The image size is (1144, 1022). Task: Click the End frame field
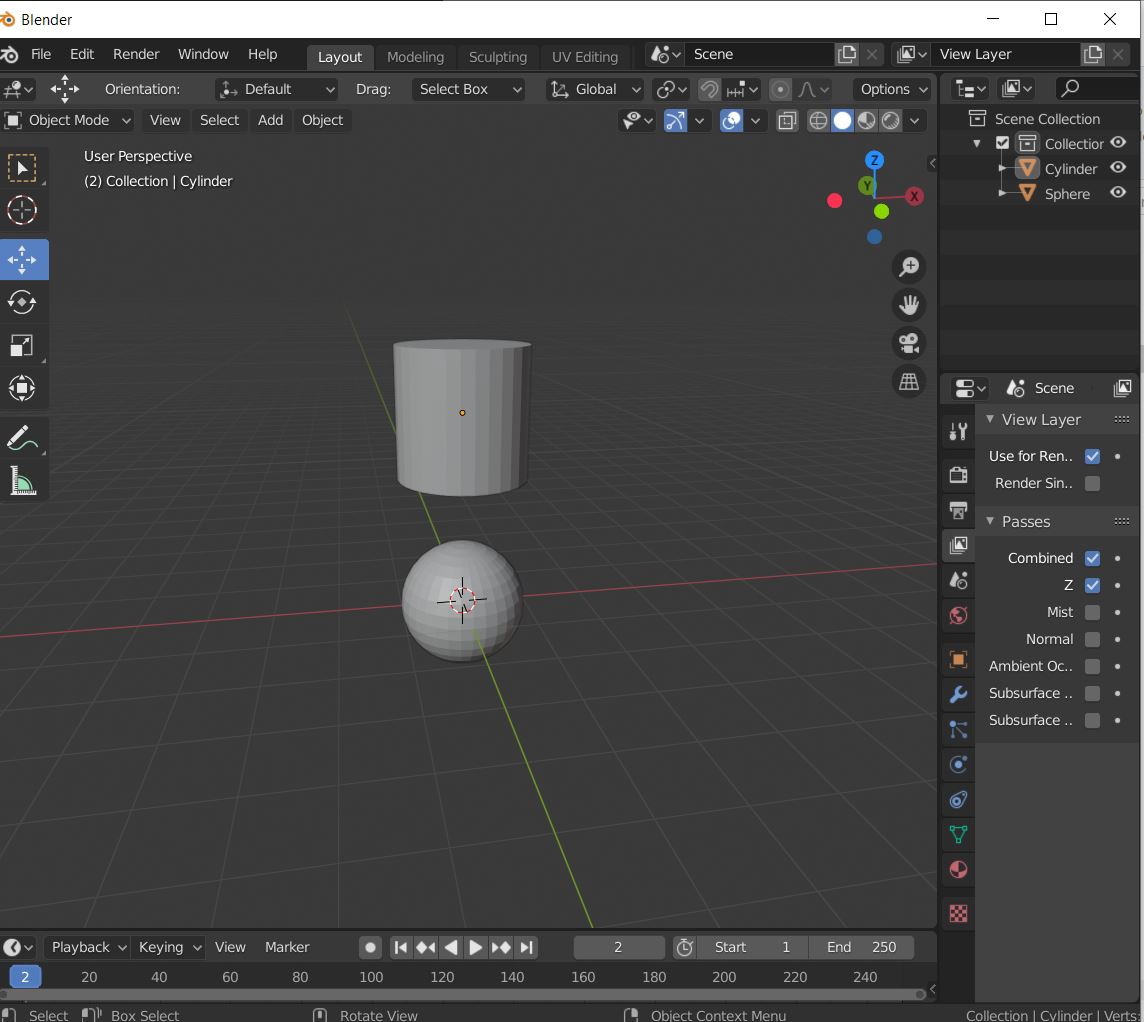[860, 947]
